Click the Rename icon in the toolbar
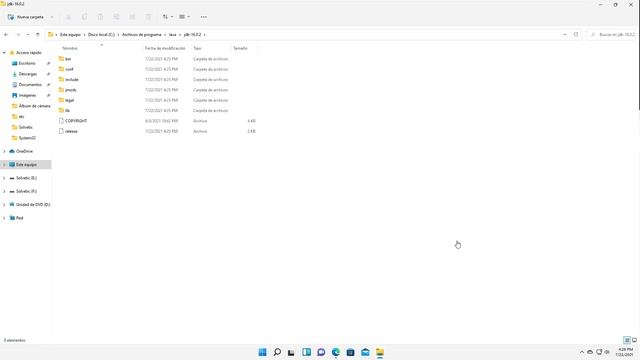Image resolution: width=640 pixels, height=360 pixels. (116, 17)
